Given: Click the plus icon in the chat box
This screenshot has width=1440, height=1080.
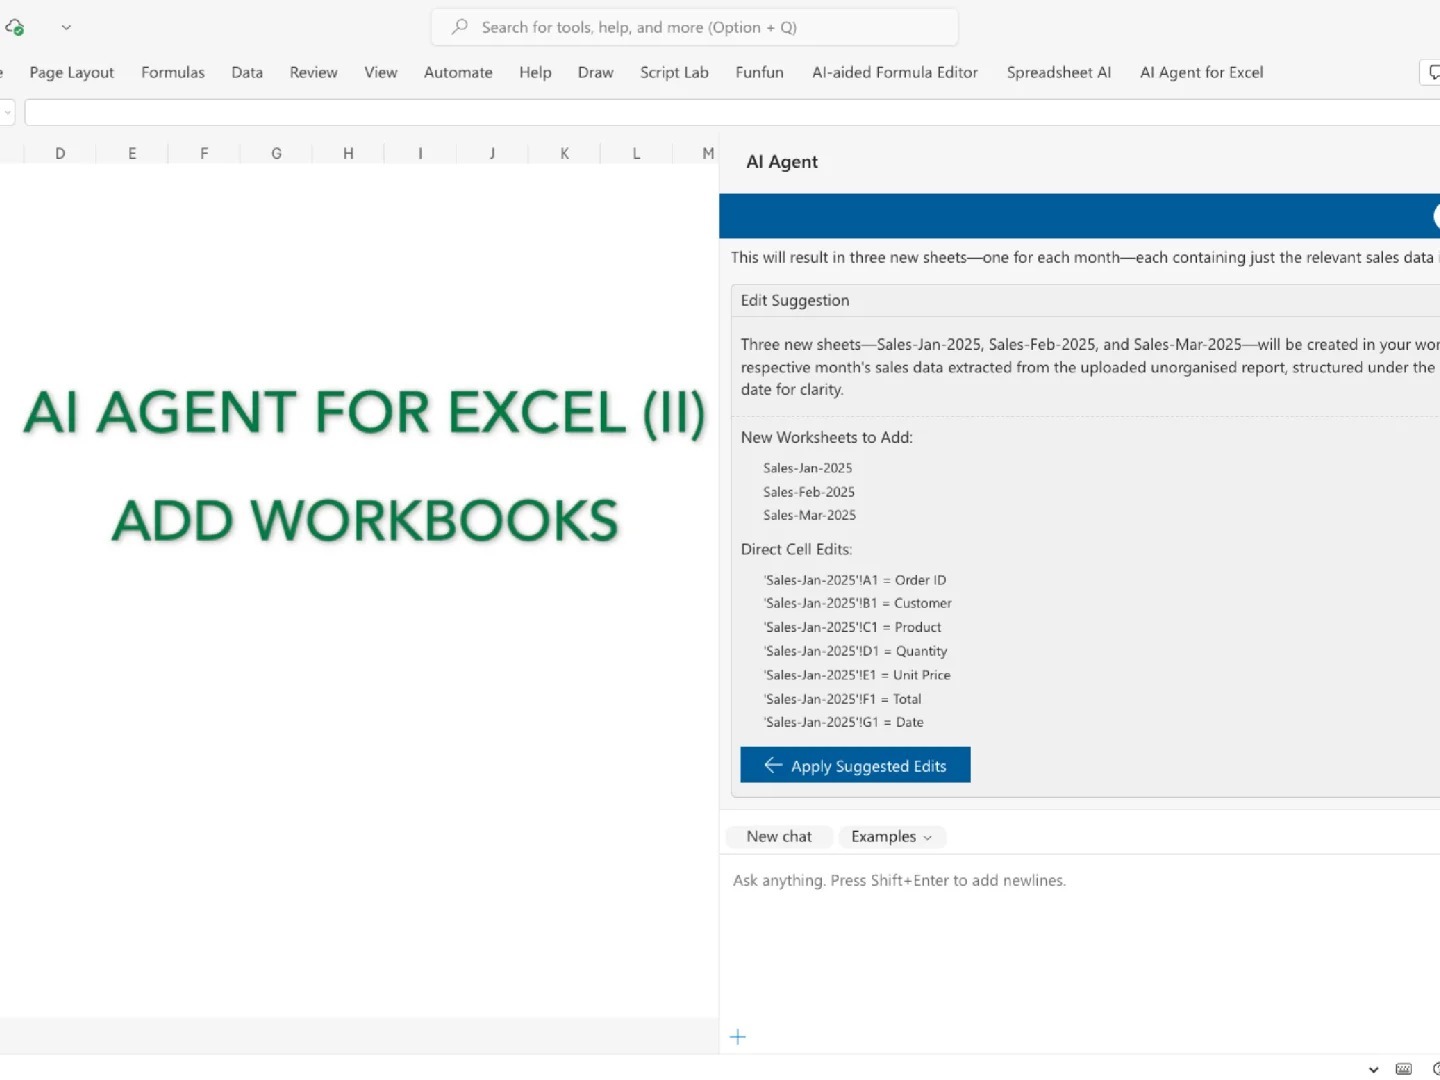Looking at the screenshot, I should coord(738,1037).
